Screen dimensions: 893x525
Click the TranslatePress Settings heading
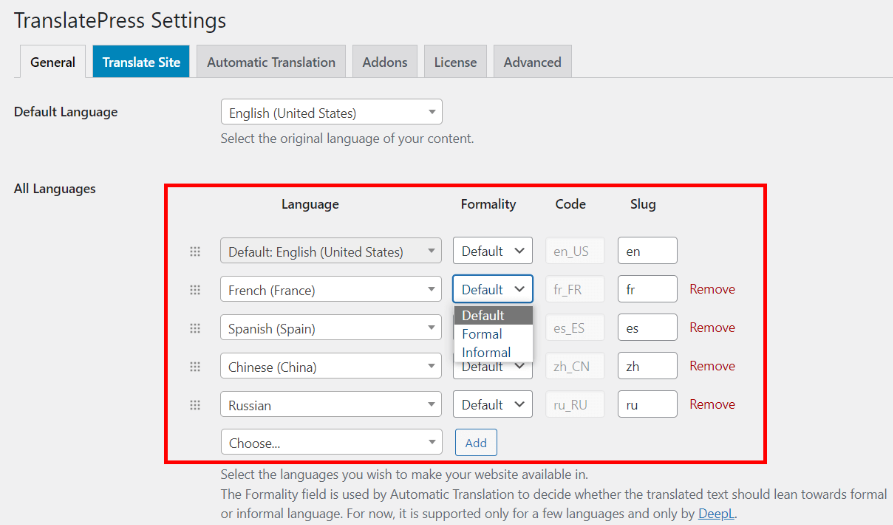point(120,20)
